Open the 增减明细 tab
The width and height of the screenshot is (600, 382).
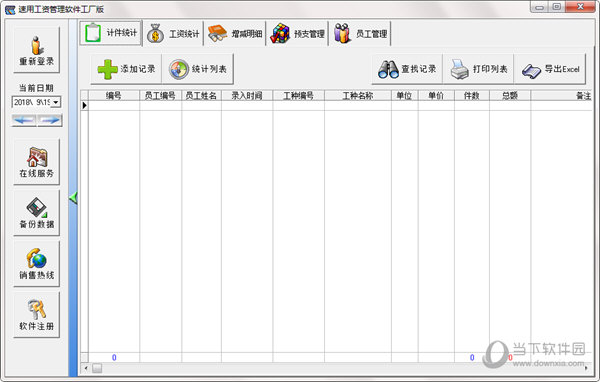235,34
